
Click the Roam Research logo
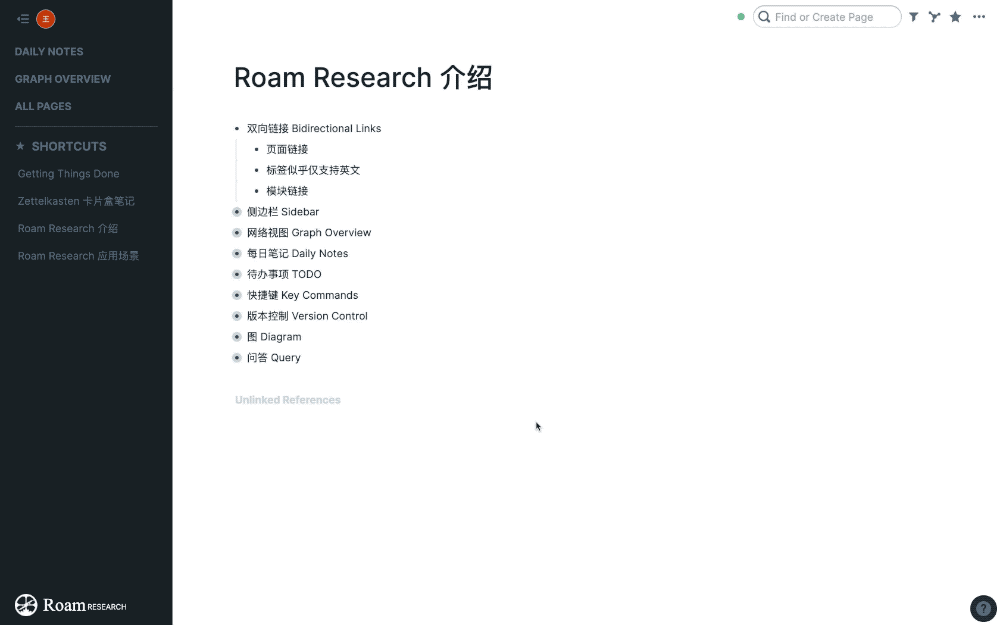tap(70, 605)
